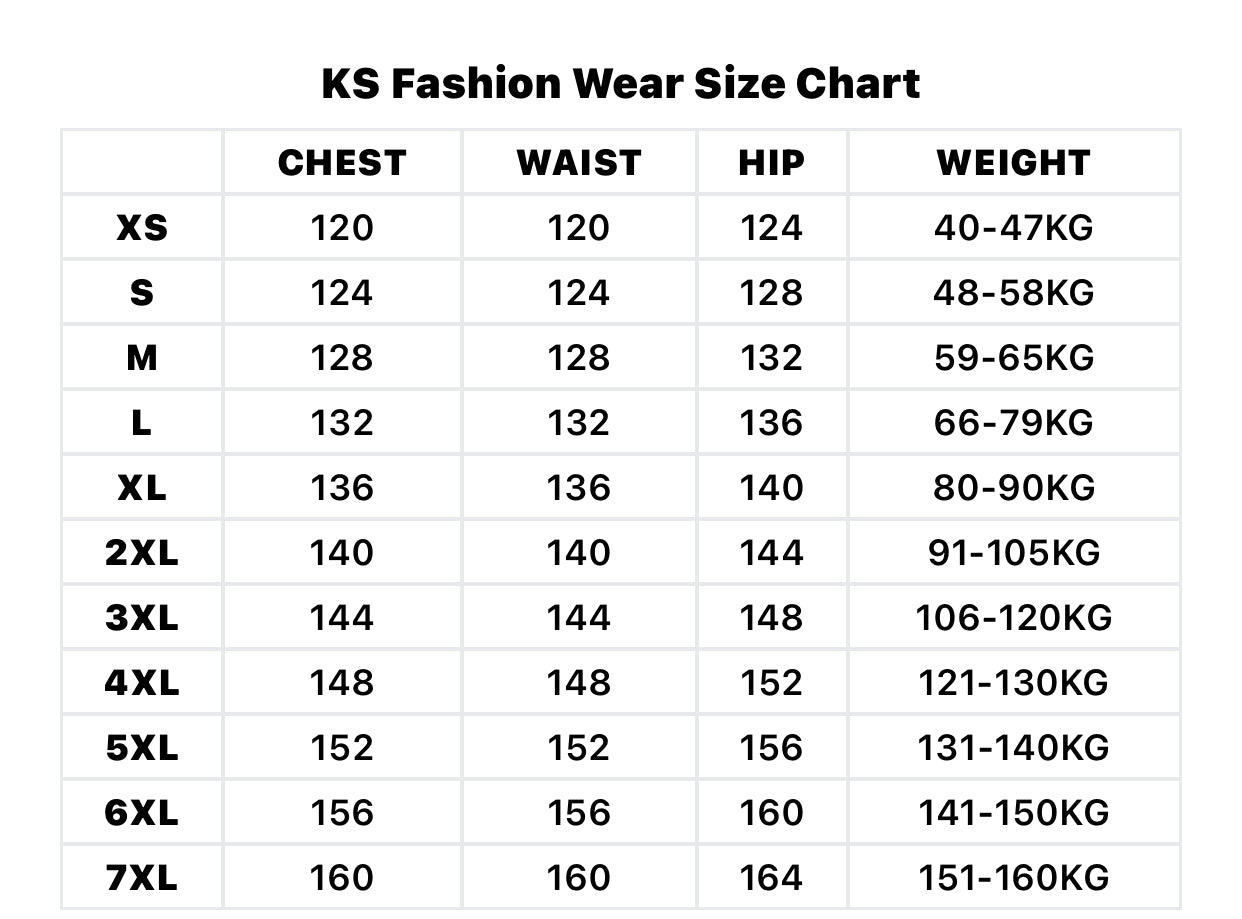Click the WEIGHT column header

[x=1013, y=163]
